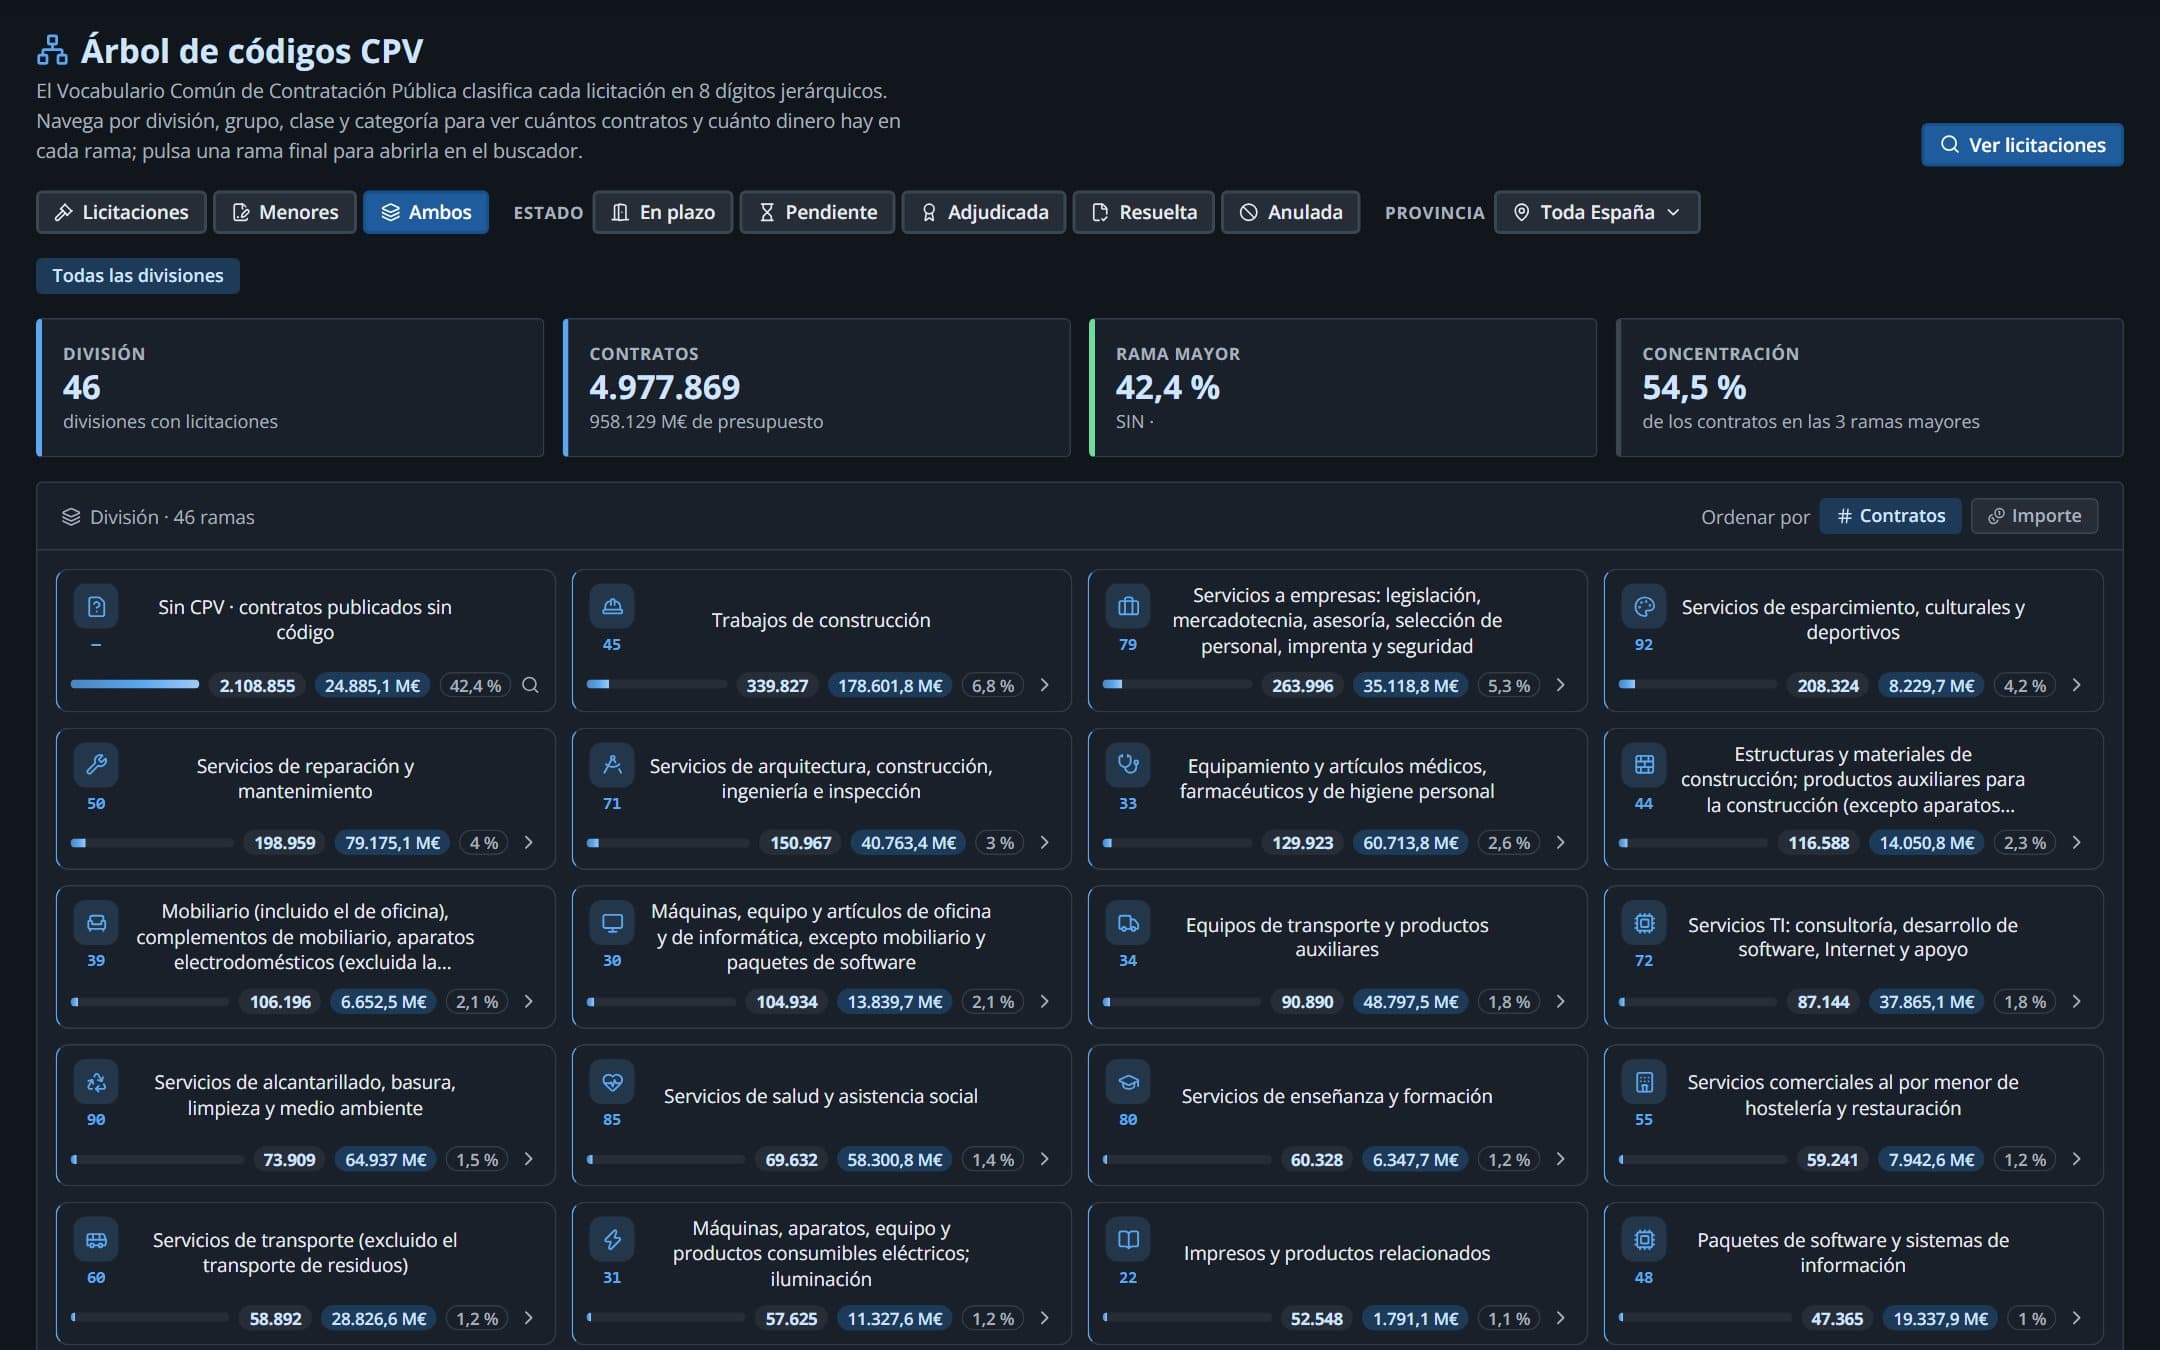This screenshot has height=1350, width=2160.
Task: Click the layers icon beside División 46 ramas
Action: click(x=71, y=517)
